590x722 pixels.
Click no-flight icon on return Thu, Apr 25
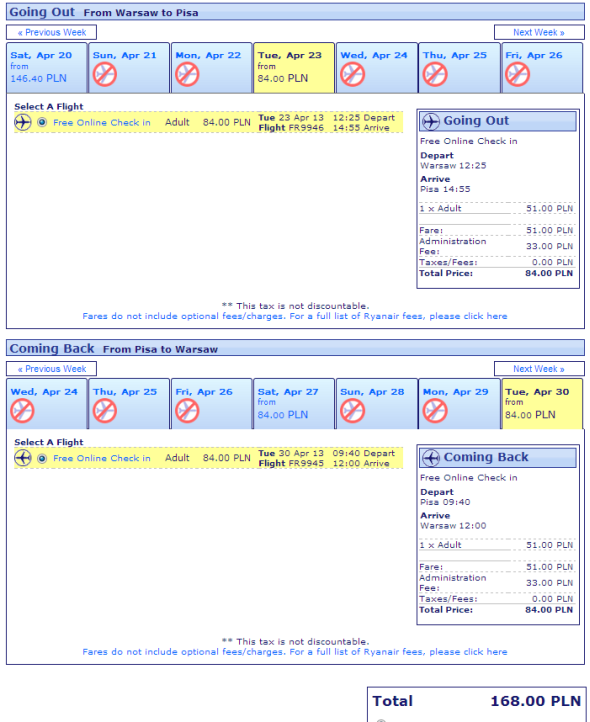click(x=105, y=411)
